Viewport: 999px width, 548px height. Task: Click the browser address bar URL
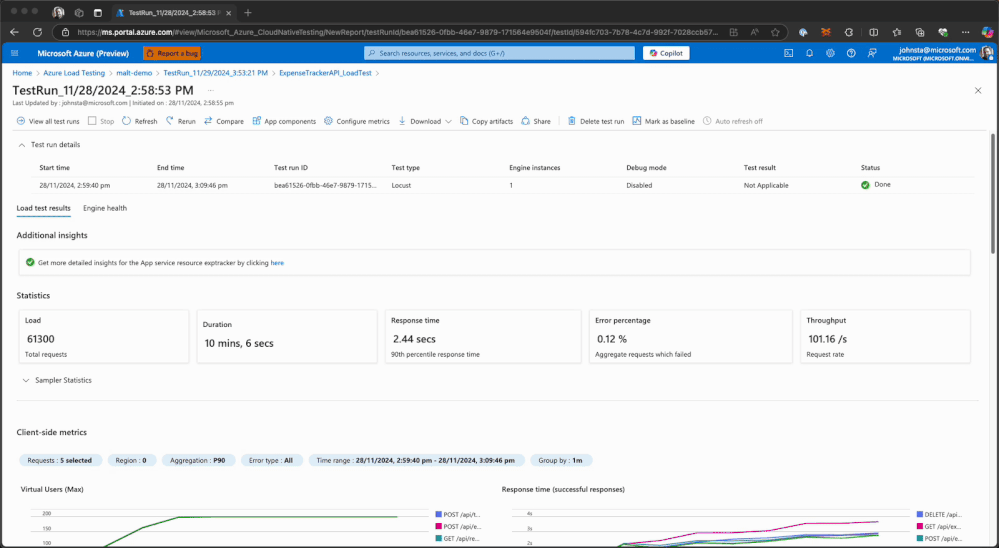click(x=398, y=32)
